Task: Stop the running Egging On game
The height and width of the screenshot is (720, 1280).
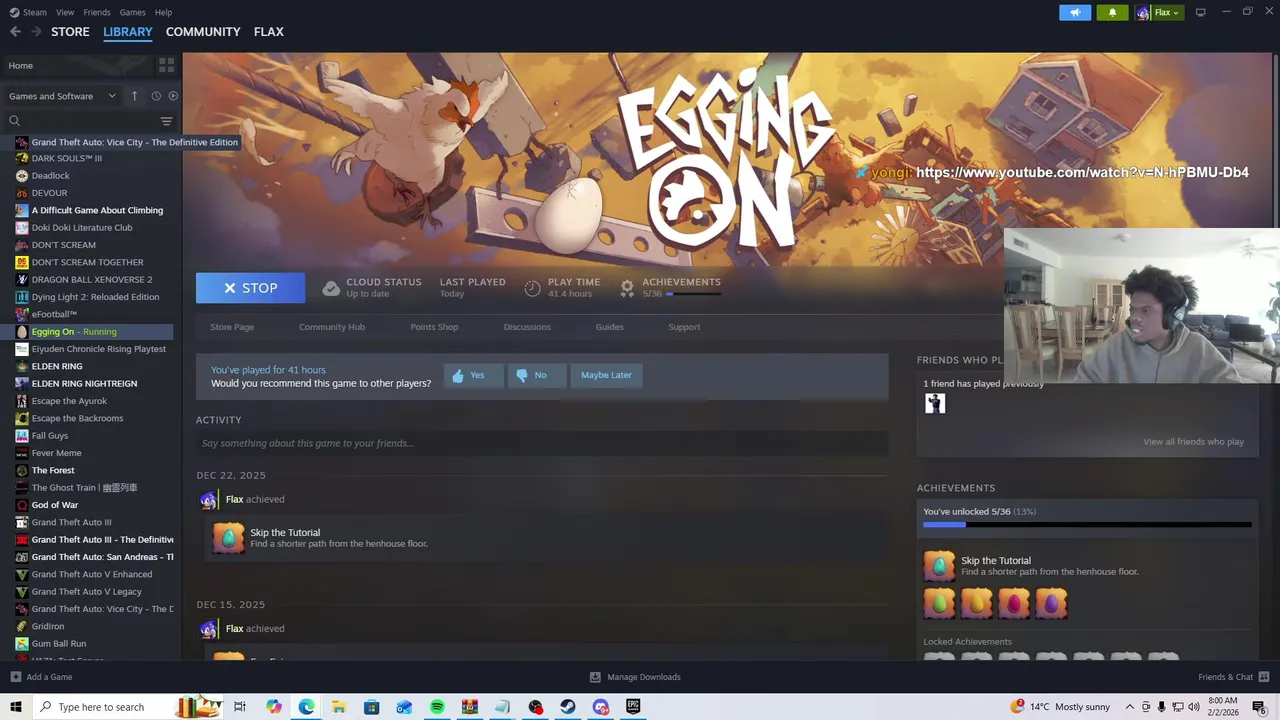Action: point(250,288)
